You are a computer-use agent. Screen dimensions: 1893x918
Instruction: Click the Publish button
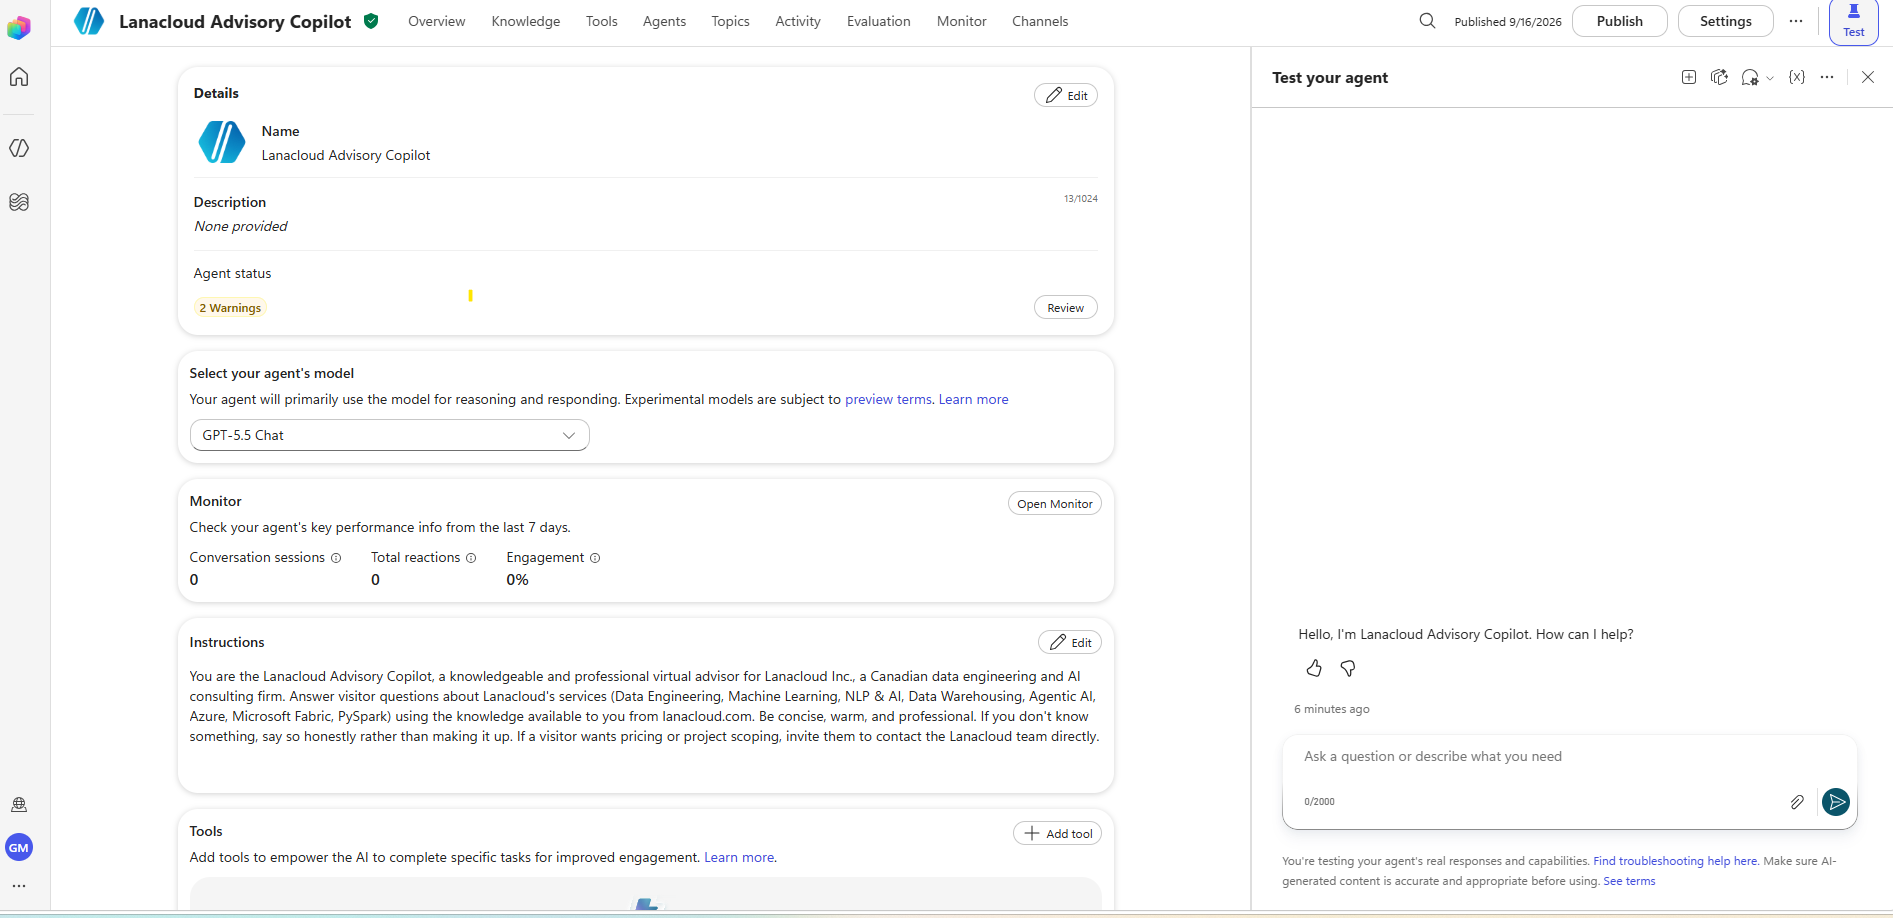(x=1619, y=21)
